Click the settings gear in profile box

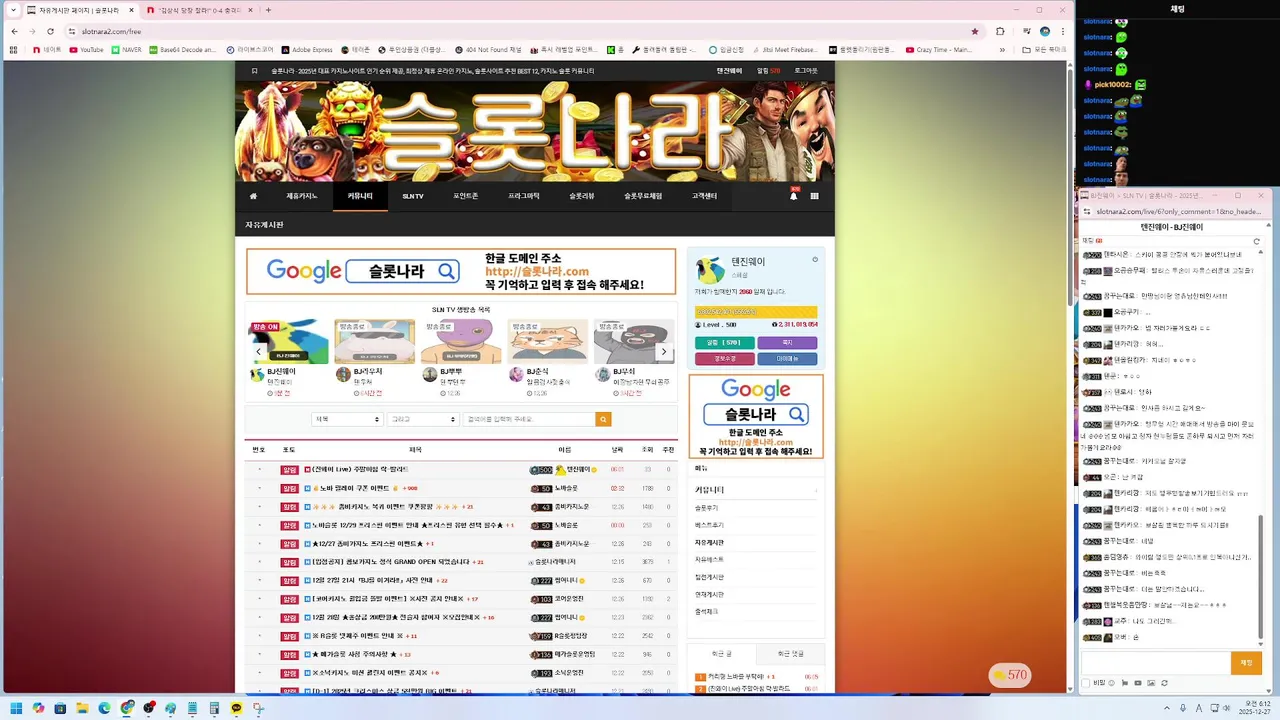pyautogui.click(x=815, y=259)
